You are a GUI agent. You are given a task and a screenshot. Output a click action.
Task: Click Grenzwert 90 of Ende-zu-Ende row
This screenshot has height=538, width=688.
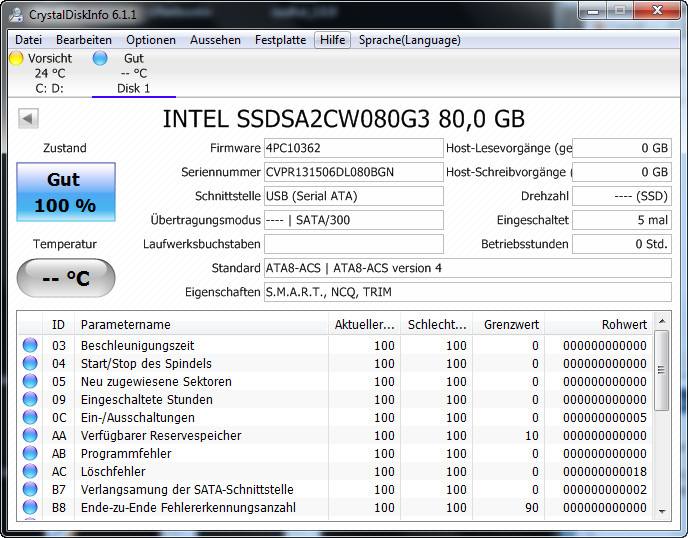coord(532,507)
